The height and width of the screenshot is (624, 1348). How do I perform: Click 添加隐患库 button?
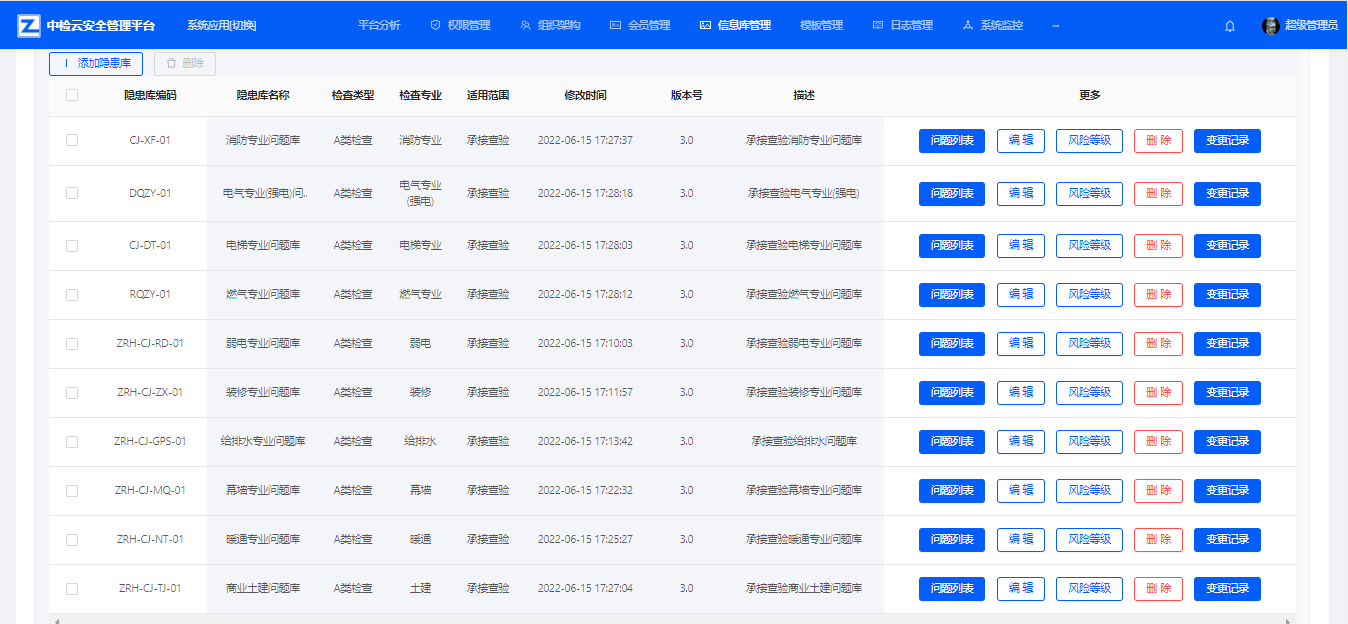click(x=96, y=63)
